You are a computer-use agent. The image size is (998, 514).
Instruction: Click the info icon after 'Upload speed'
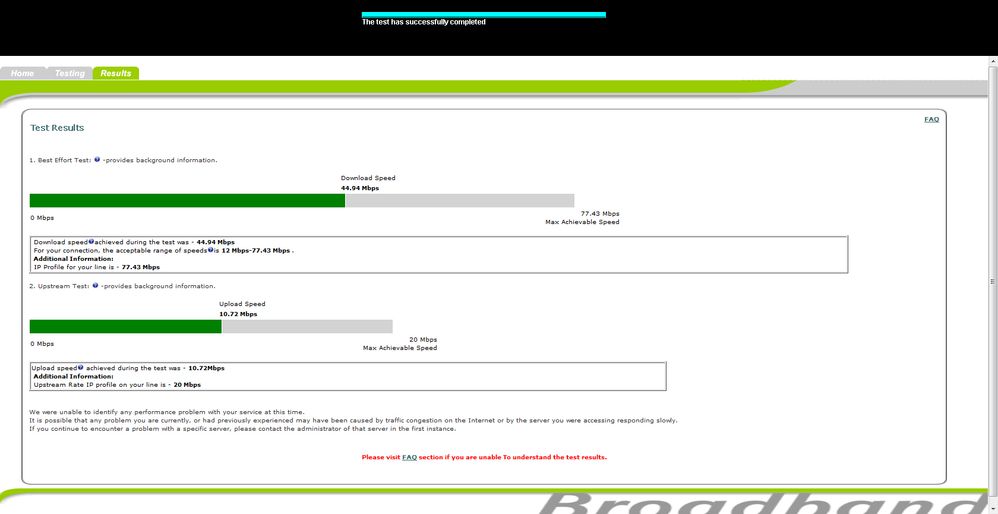81,368
